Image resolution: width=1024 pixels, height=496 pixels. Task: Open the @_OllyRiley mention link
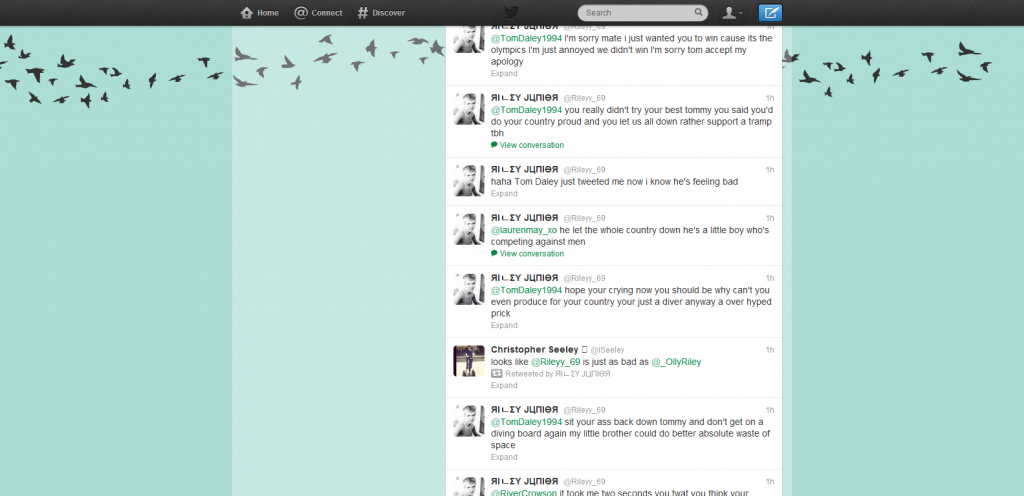(x=676, y=362)
